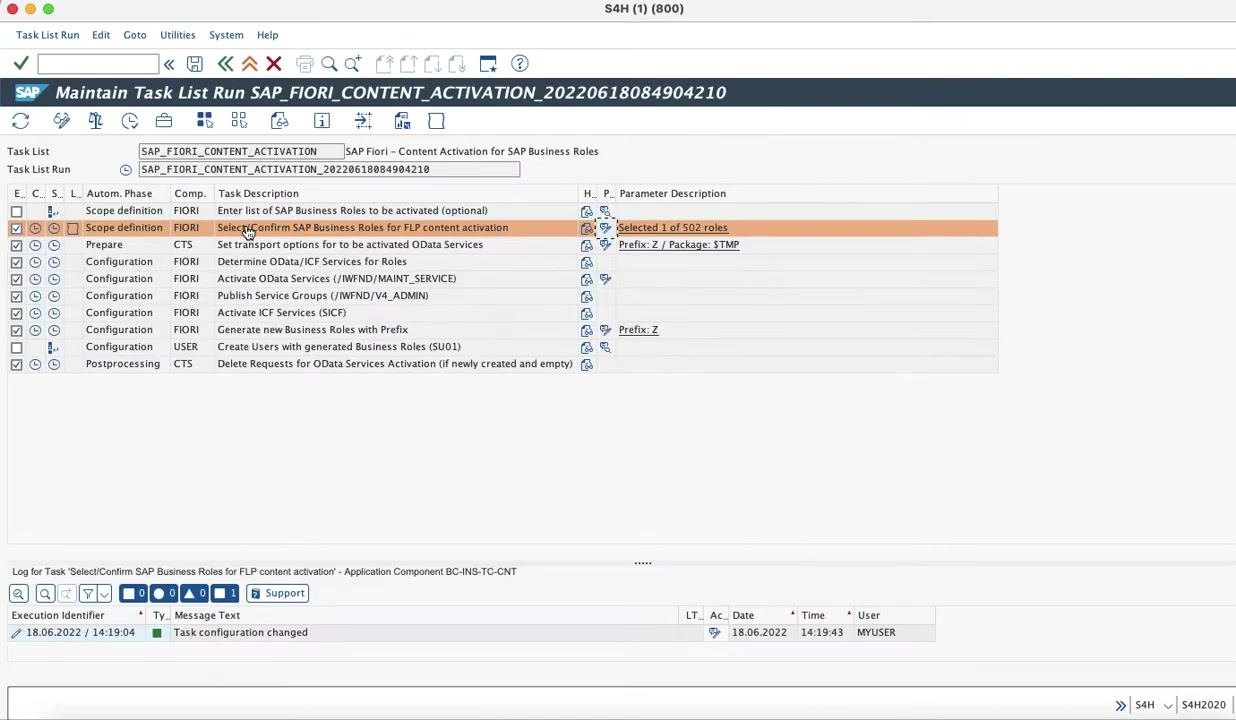Viewport: 1236px width, 720px height.
Task: Click the arrow-to-dotted-line icon in the application toolbar
Action: [363, 121]
